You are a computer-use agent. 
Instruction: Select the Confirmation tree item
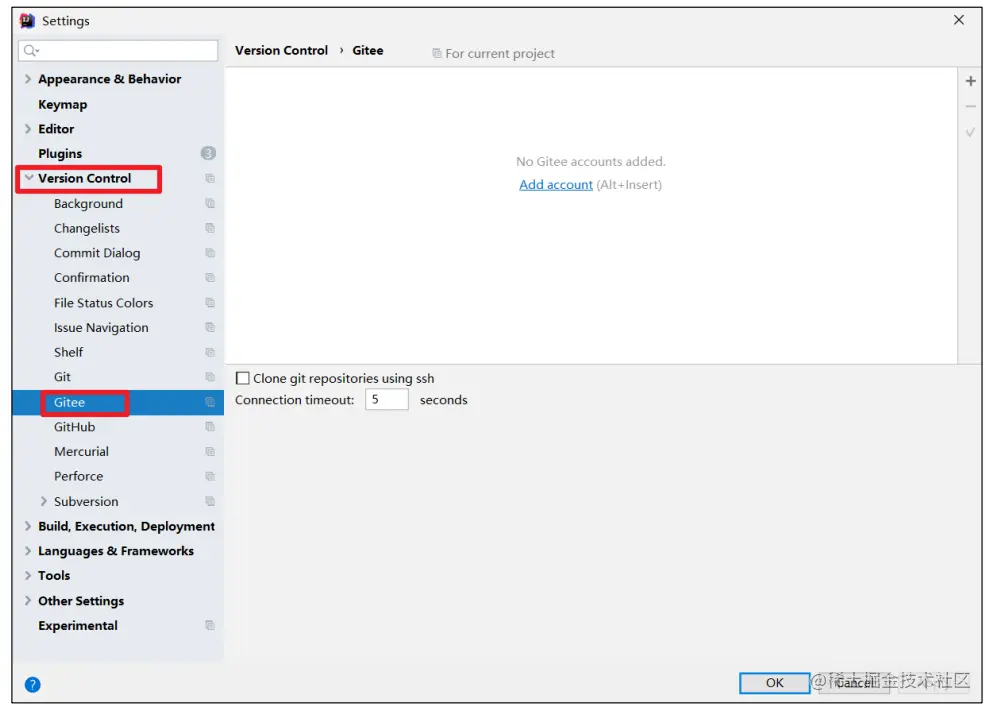92,277
